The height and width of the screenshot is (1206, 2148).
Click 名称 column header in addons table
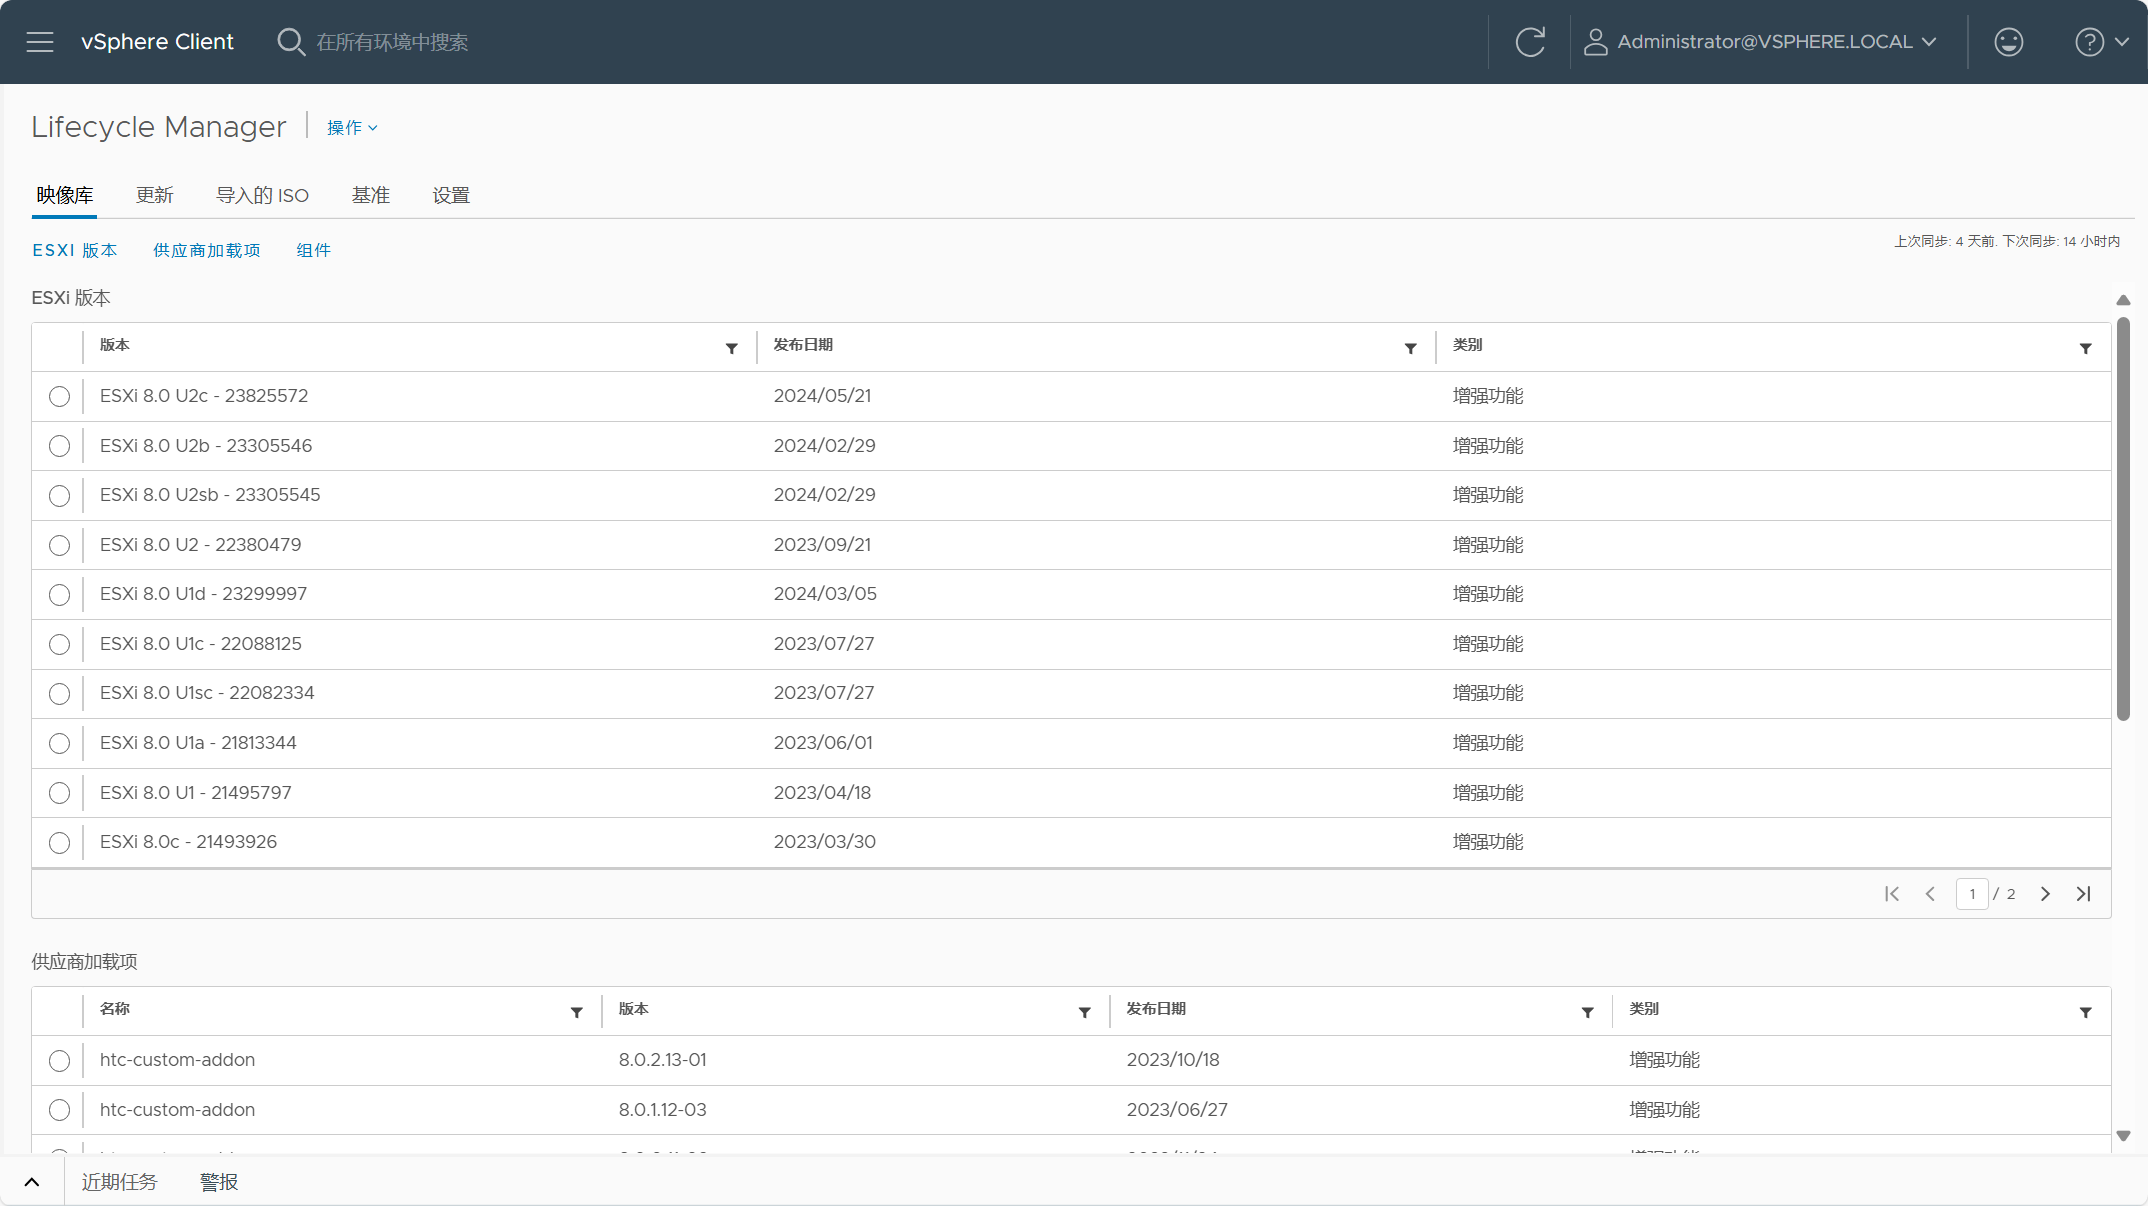click(115, 1009)
